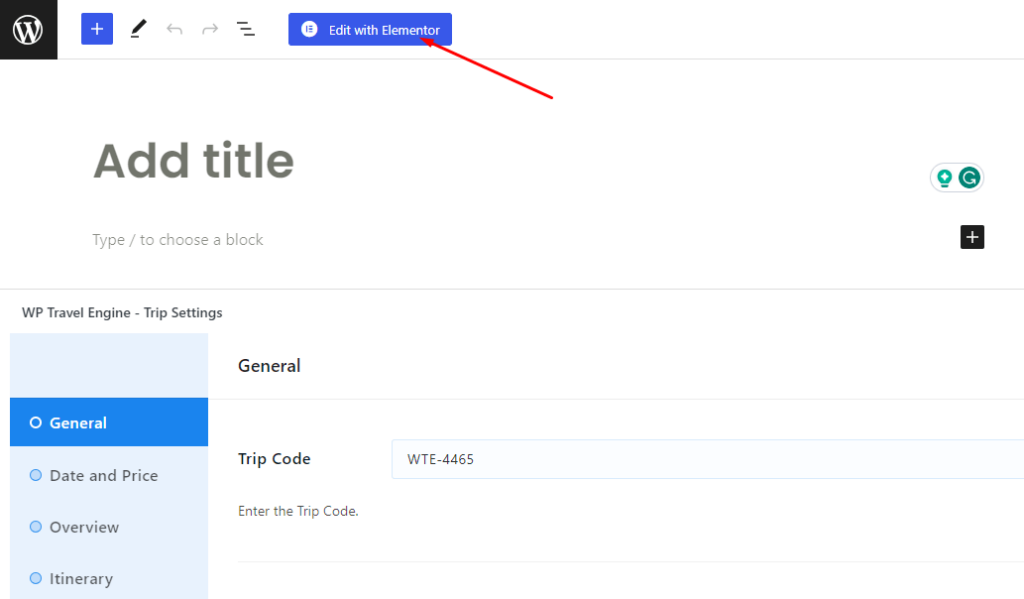Click the WordPress logo icon
This screenshot has height=599, width=1024.
click(x=27, y=28)
